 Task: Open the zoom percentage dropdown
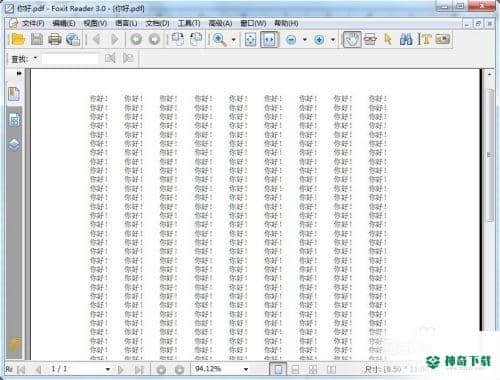pyautogui.click(x=246, y=369)
